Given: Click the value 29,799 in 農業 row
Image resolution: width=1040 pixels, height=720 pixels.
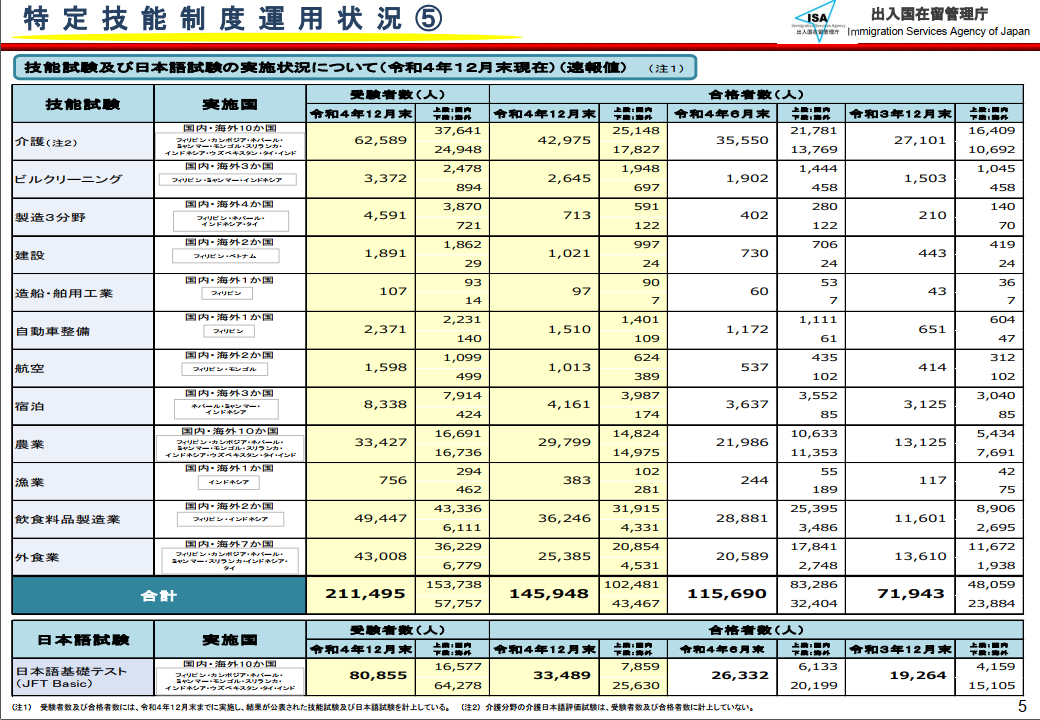Looking at the screenshot, I should coord(564,442).
